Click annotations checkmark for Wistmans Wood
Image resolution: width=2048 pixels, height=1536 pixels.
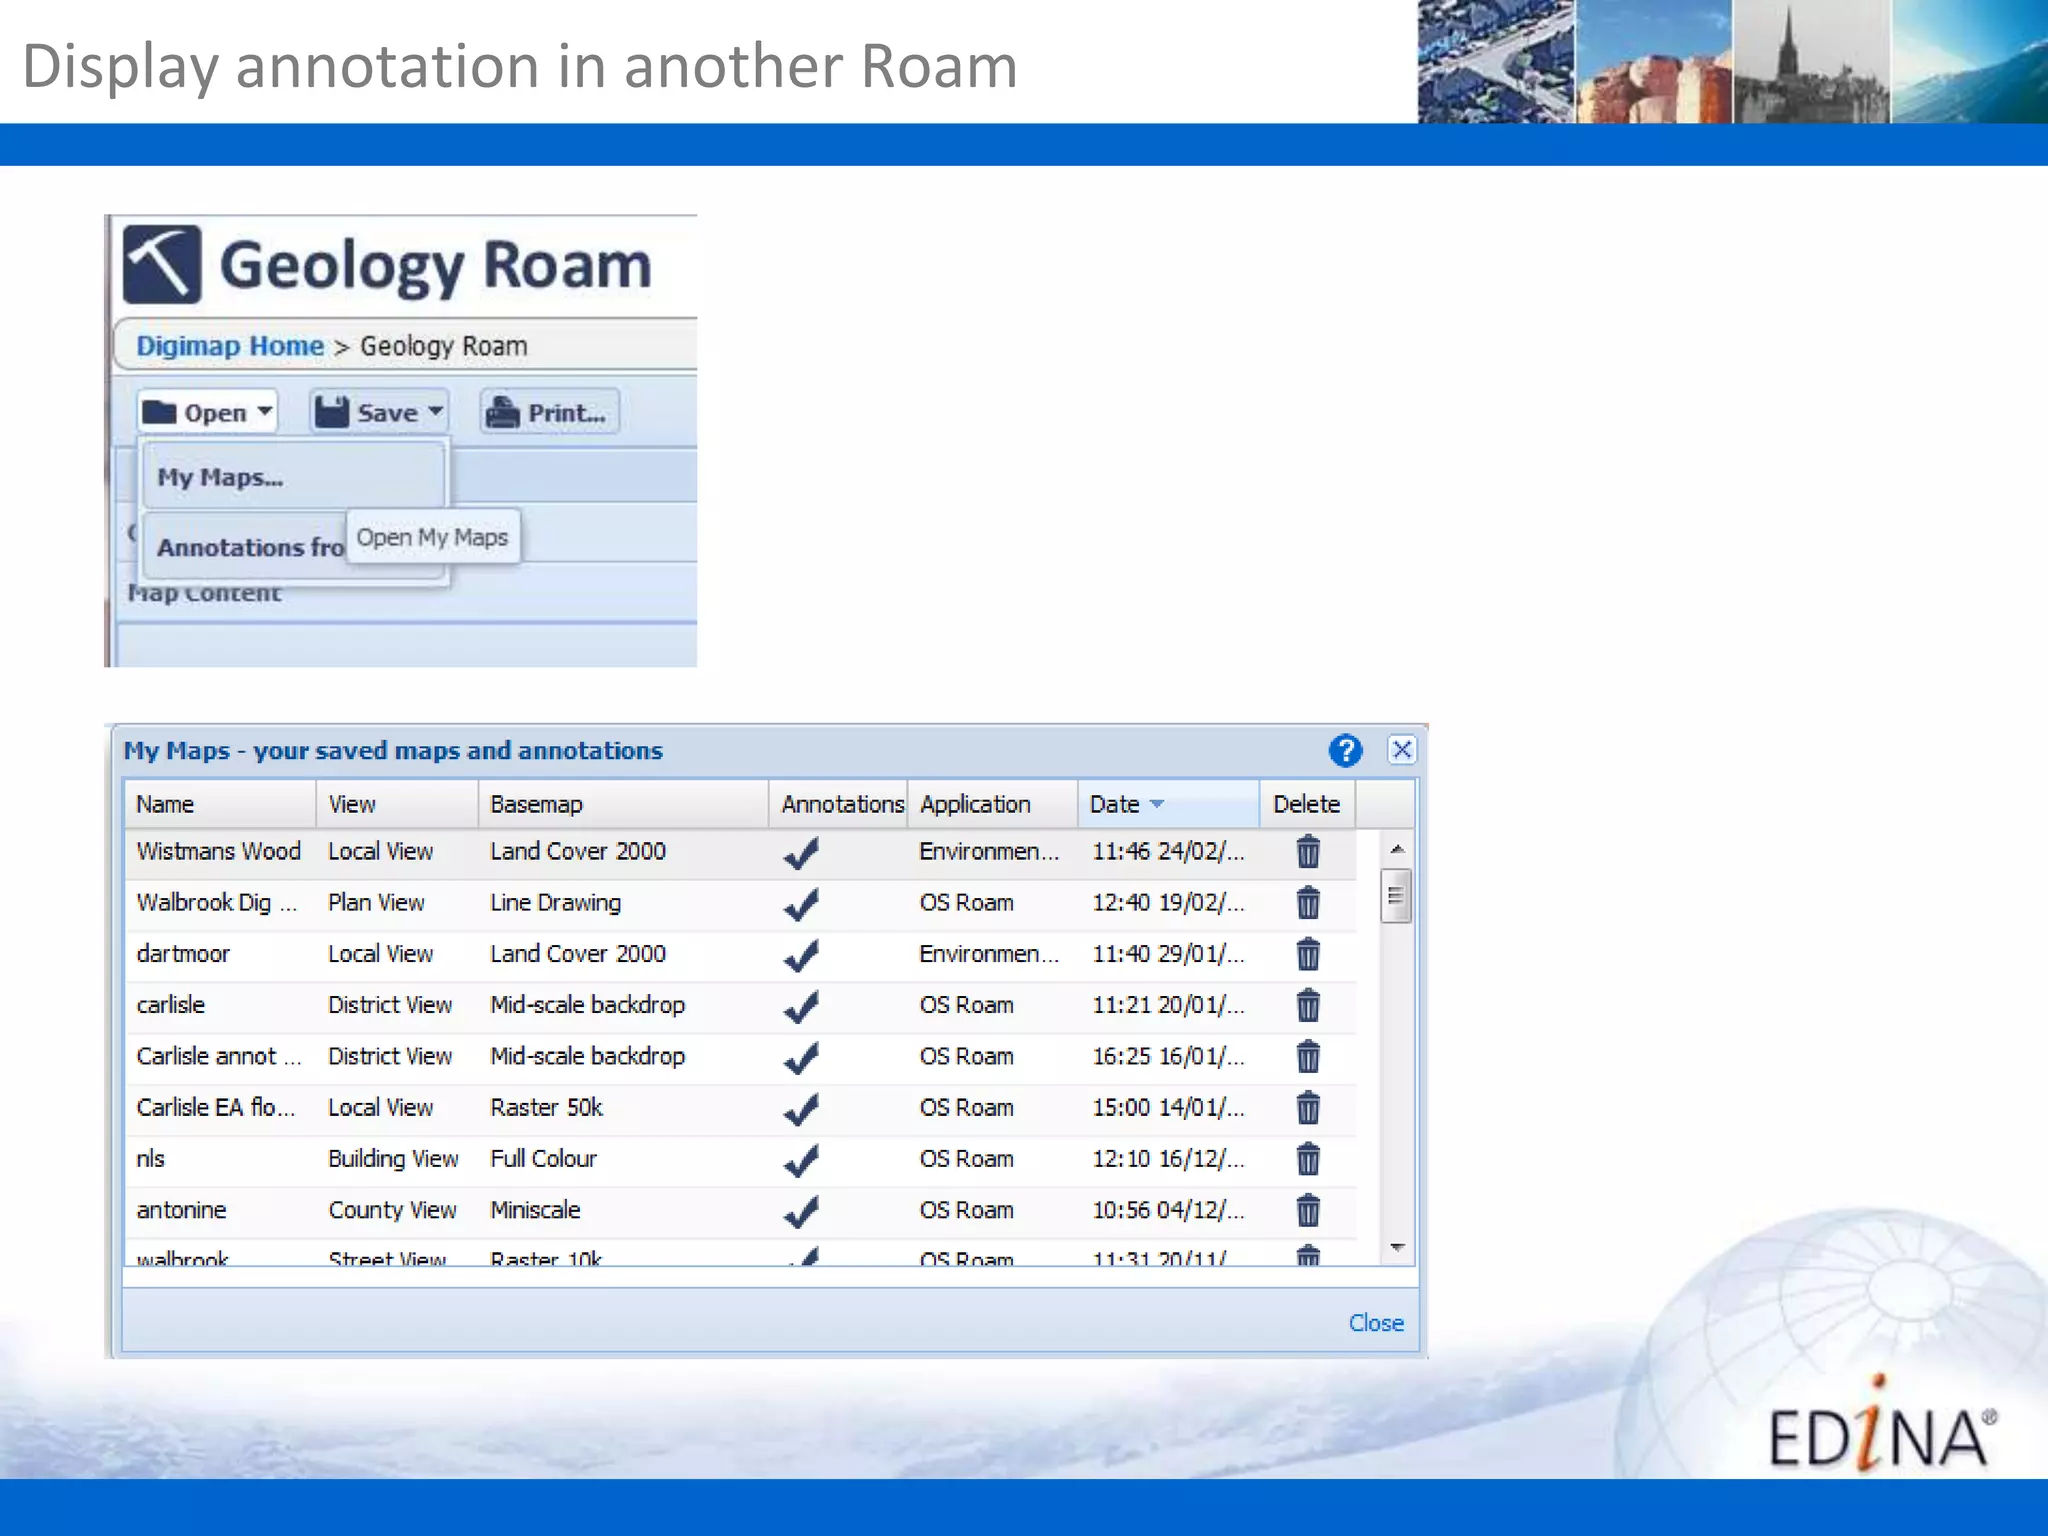[801, 853]
